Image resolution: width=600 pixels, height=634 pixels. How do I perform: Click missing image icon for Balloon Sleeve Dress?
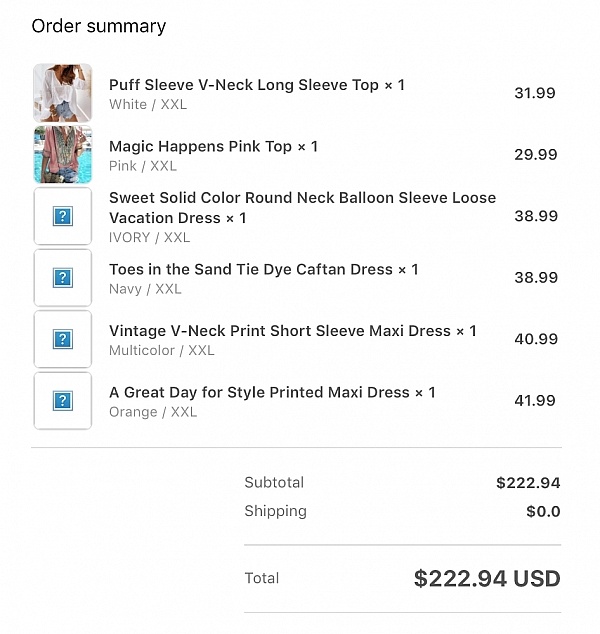click(63, 216)
